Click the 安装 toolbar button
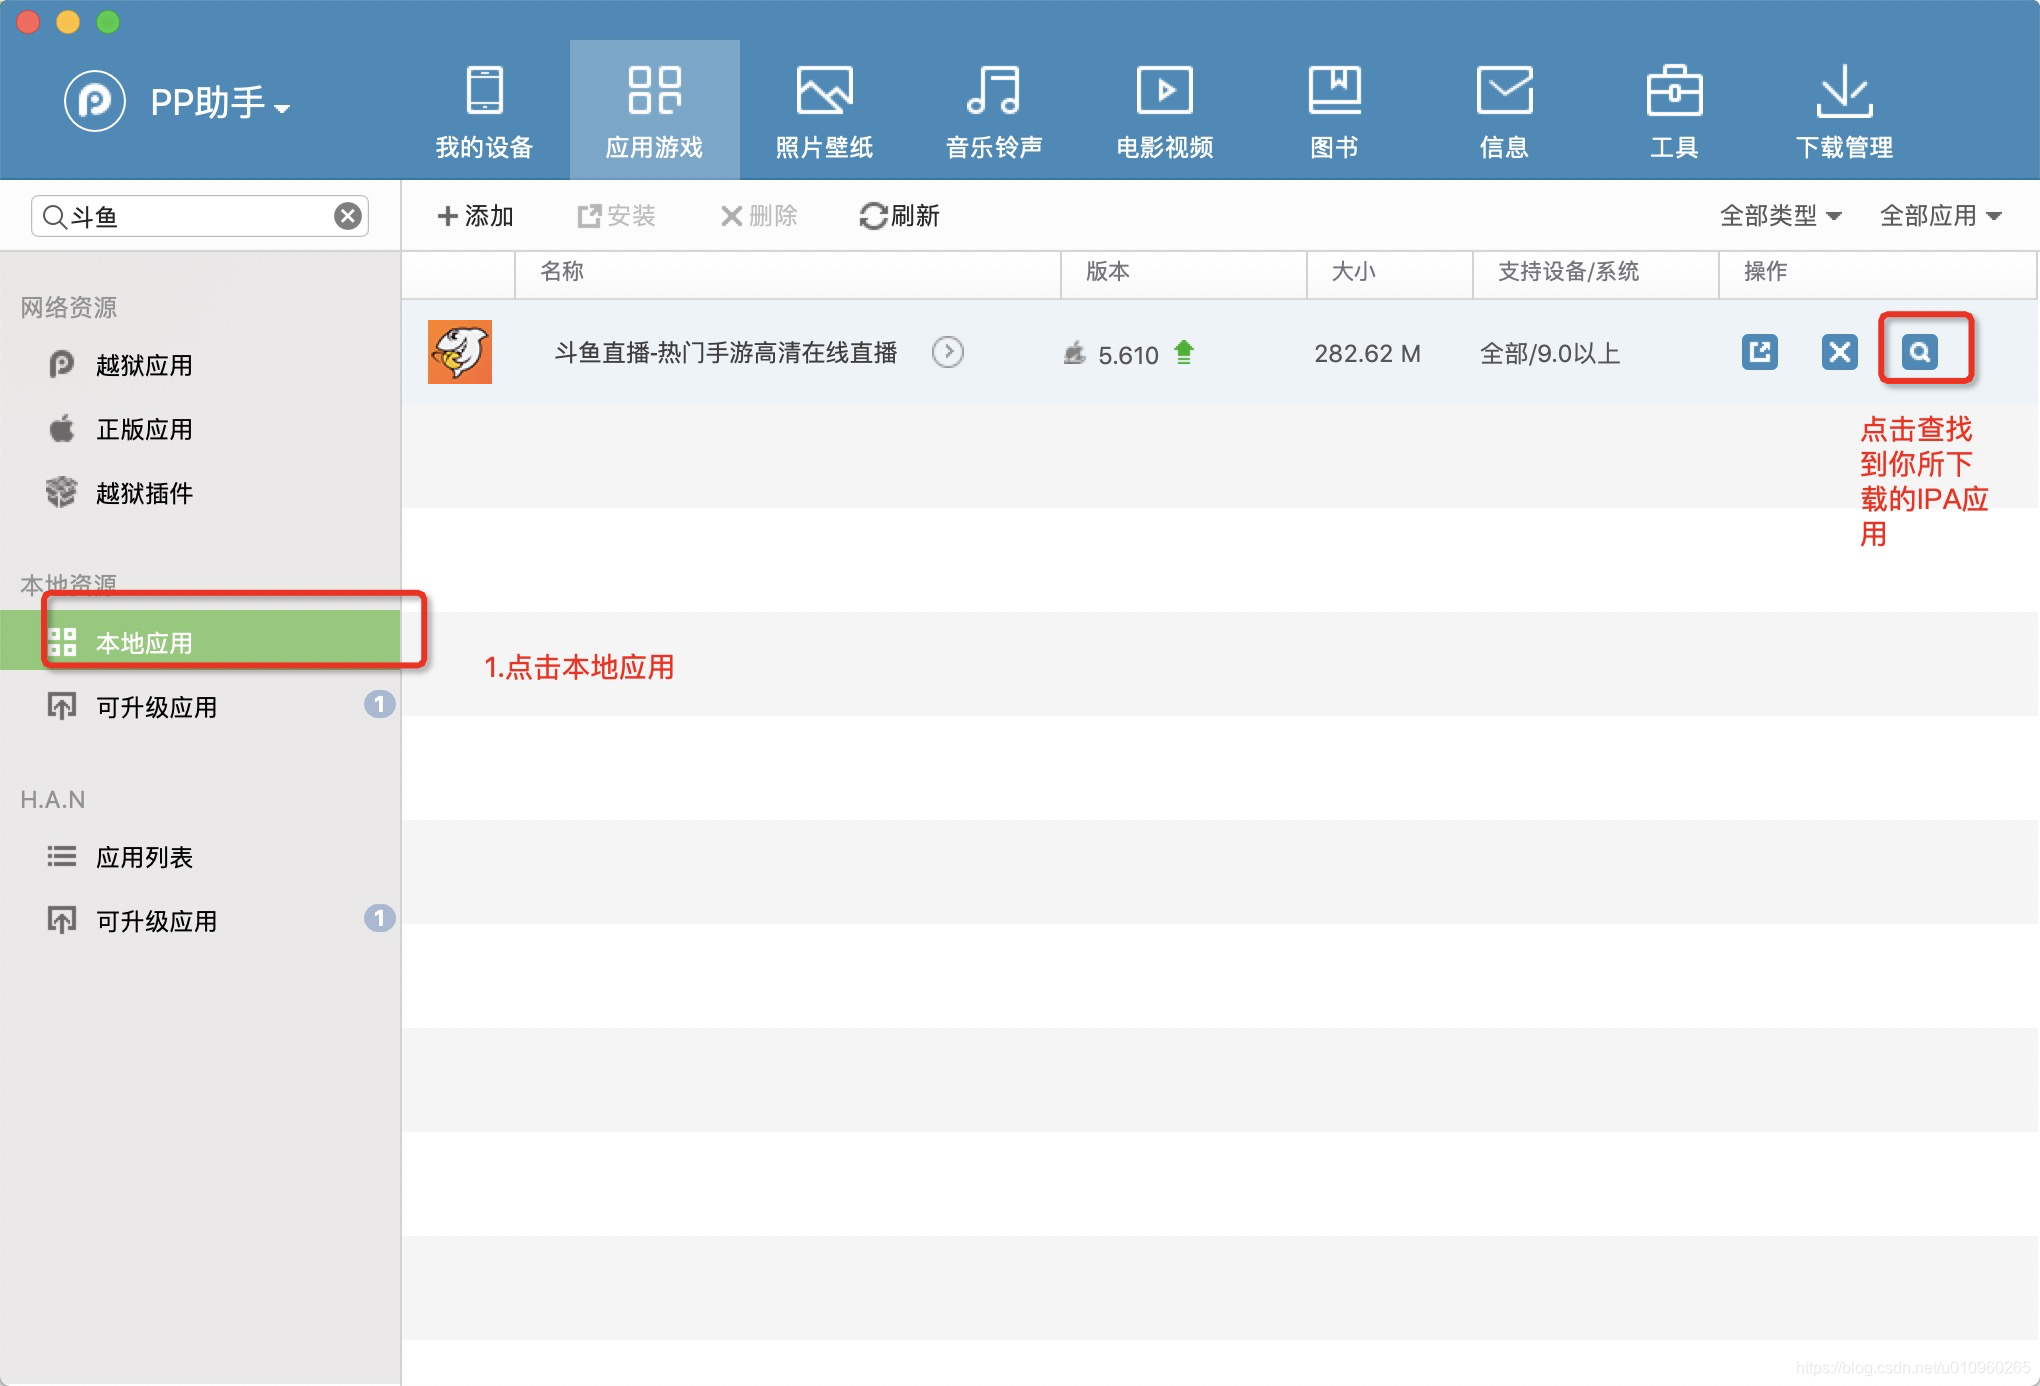This screenshot has width=2040, height=1386. pyautogui.click(x=616, y=216)
